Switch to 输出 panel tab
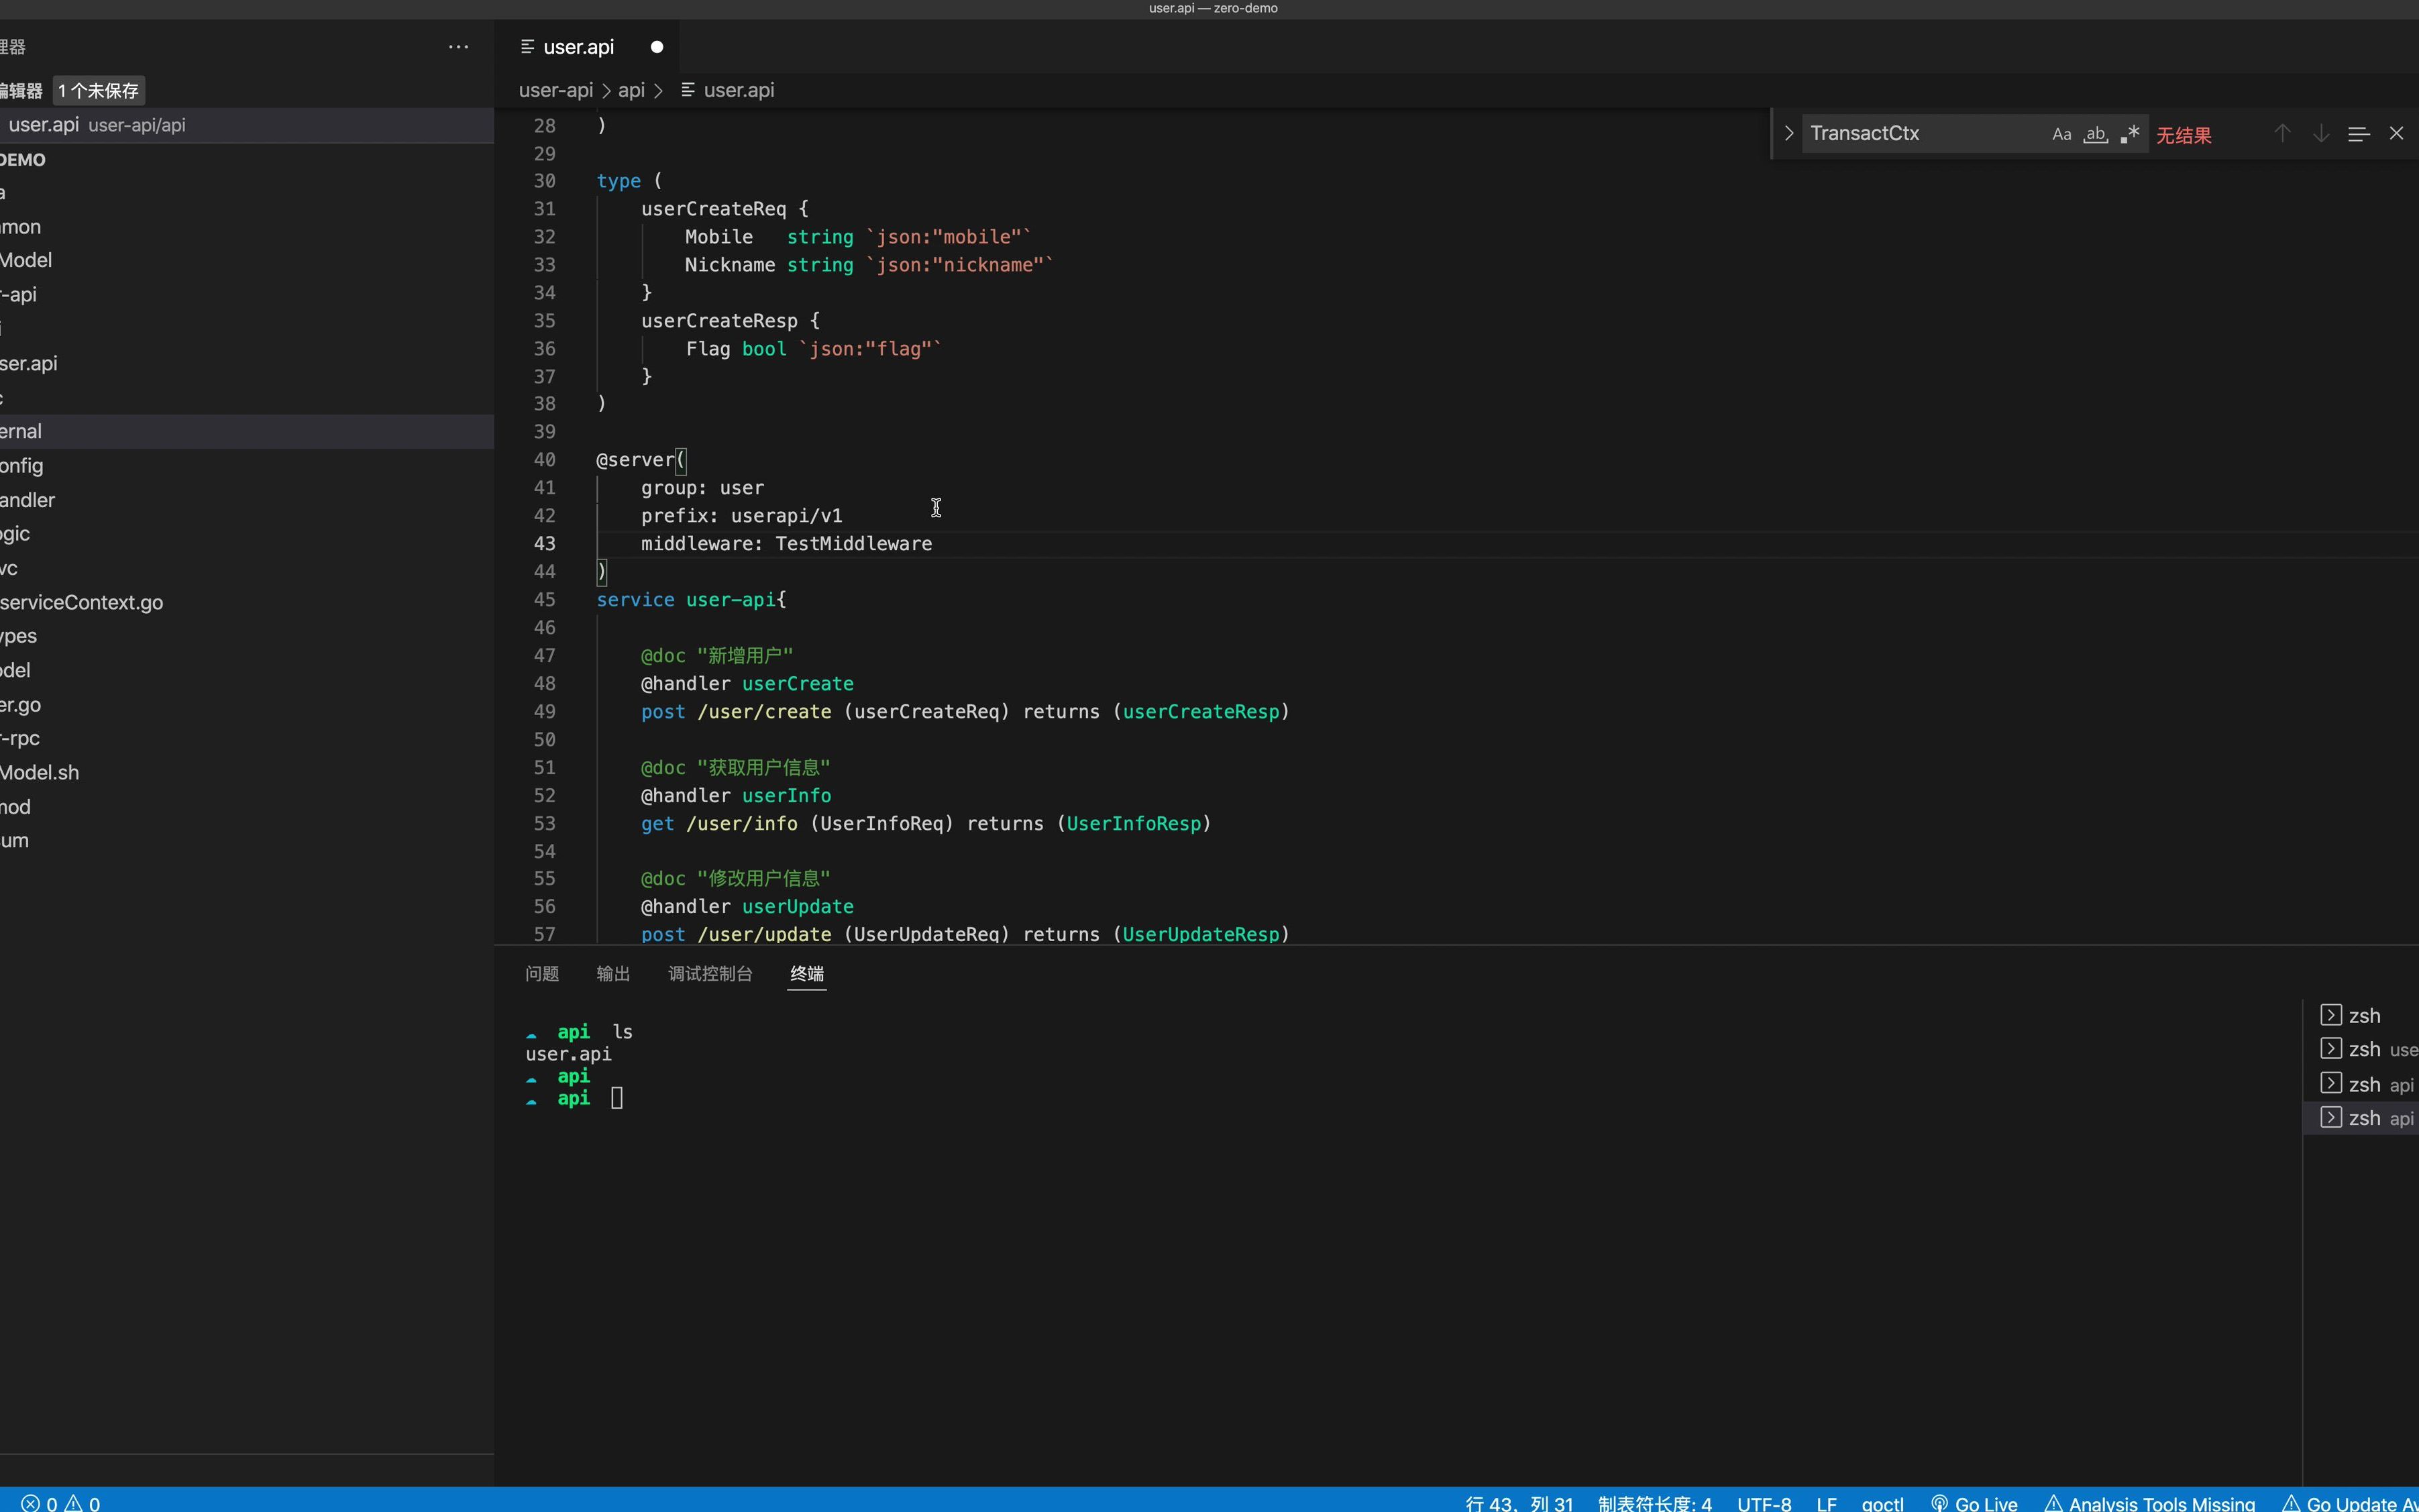 coord(613,973)
